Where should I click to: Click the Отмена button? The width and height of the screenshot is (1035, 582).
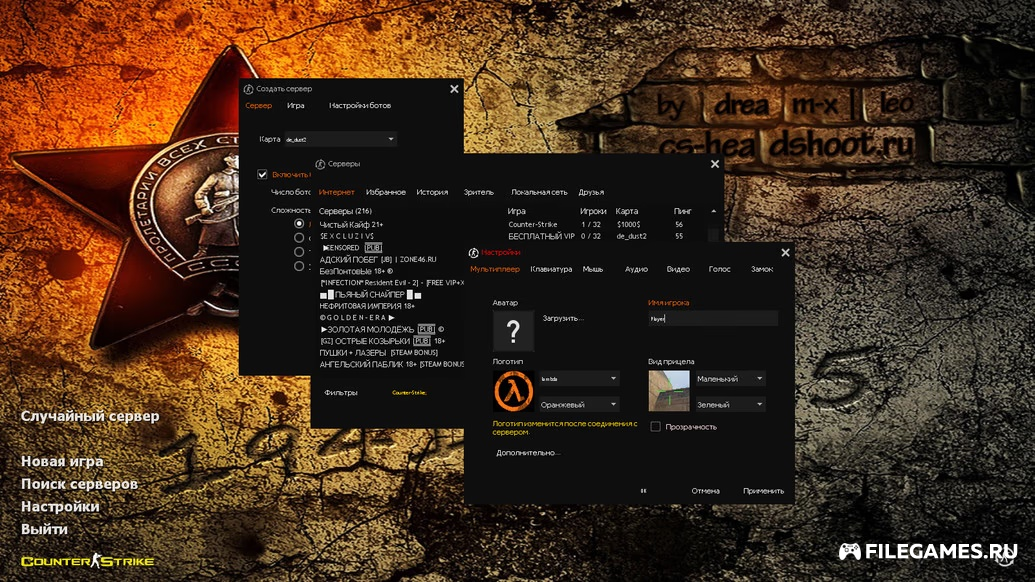706,491
